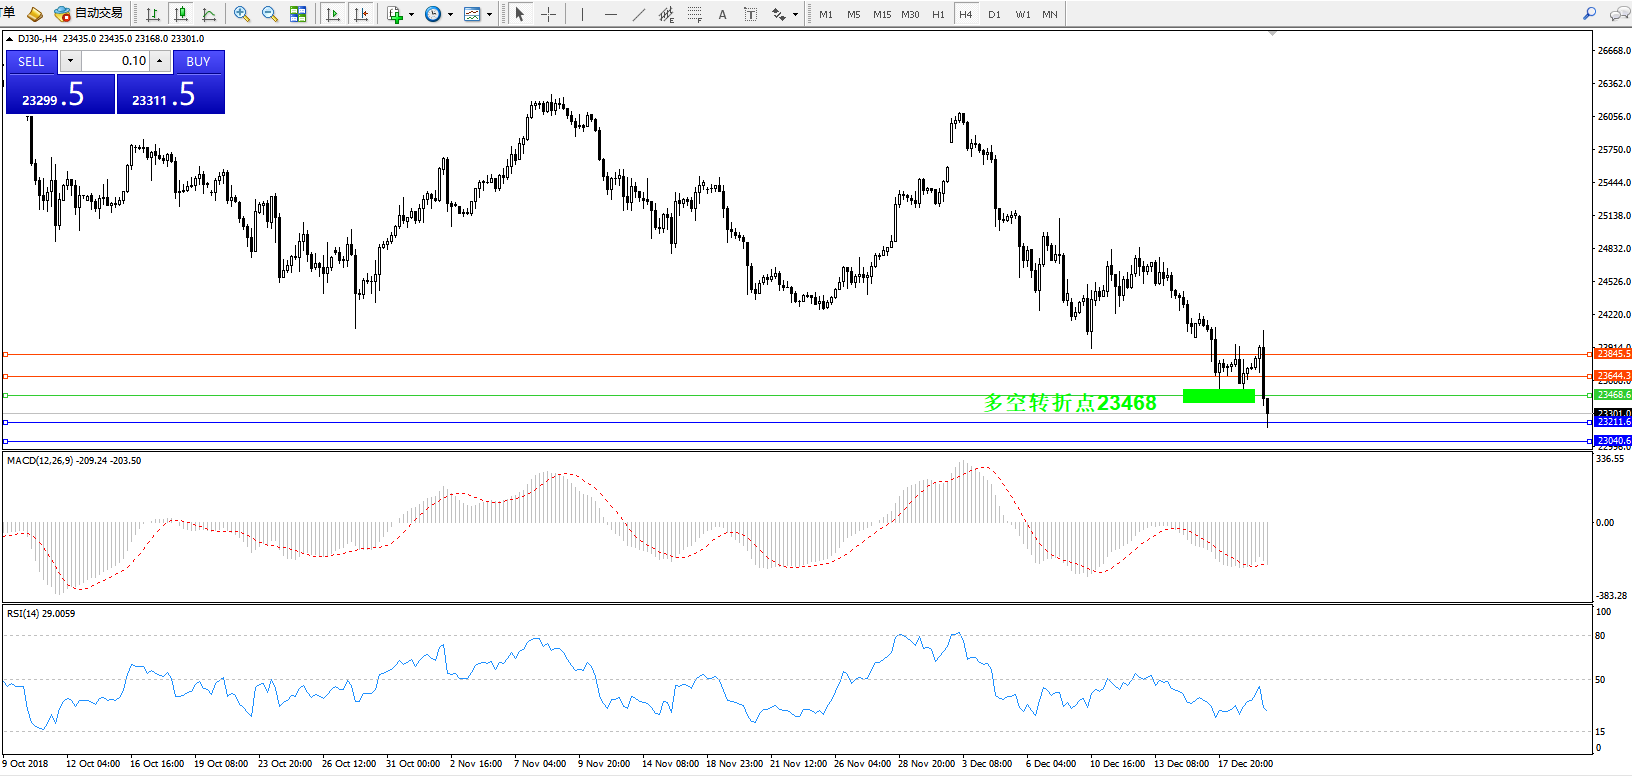Image resolution: width=1632 pixels, height=776 pixels.
Task: Toggle chart shift button
Action: pyautogui.click(x=361, y=14)
